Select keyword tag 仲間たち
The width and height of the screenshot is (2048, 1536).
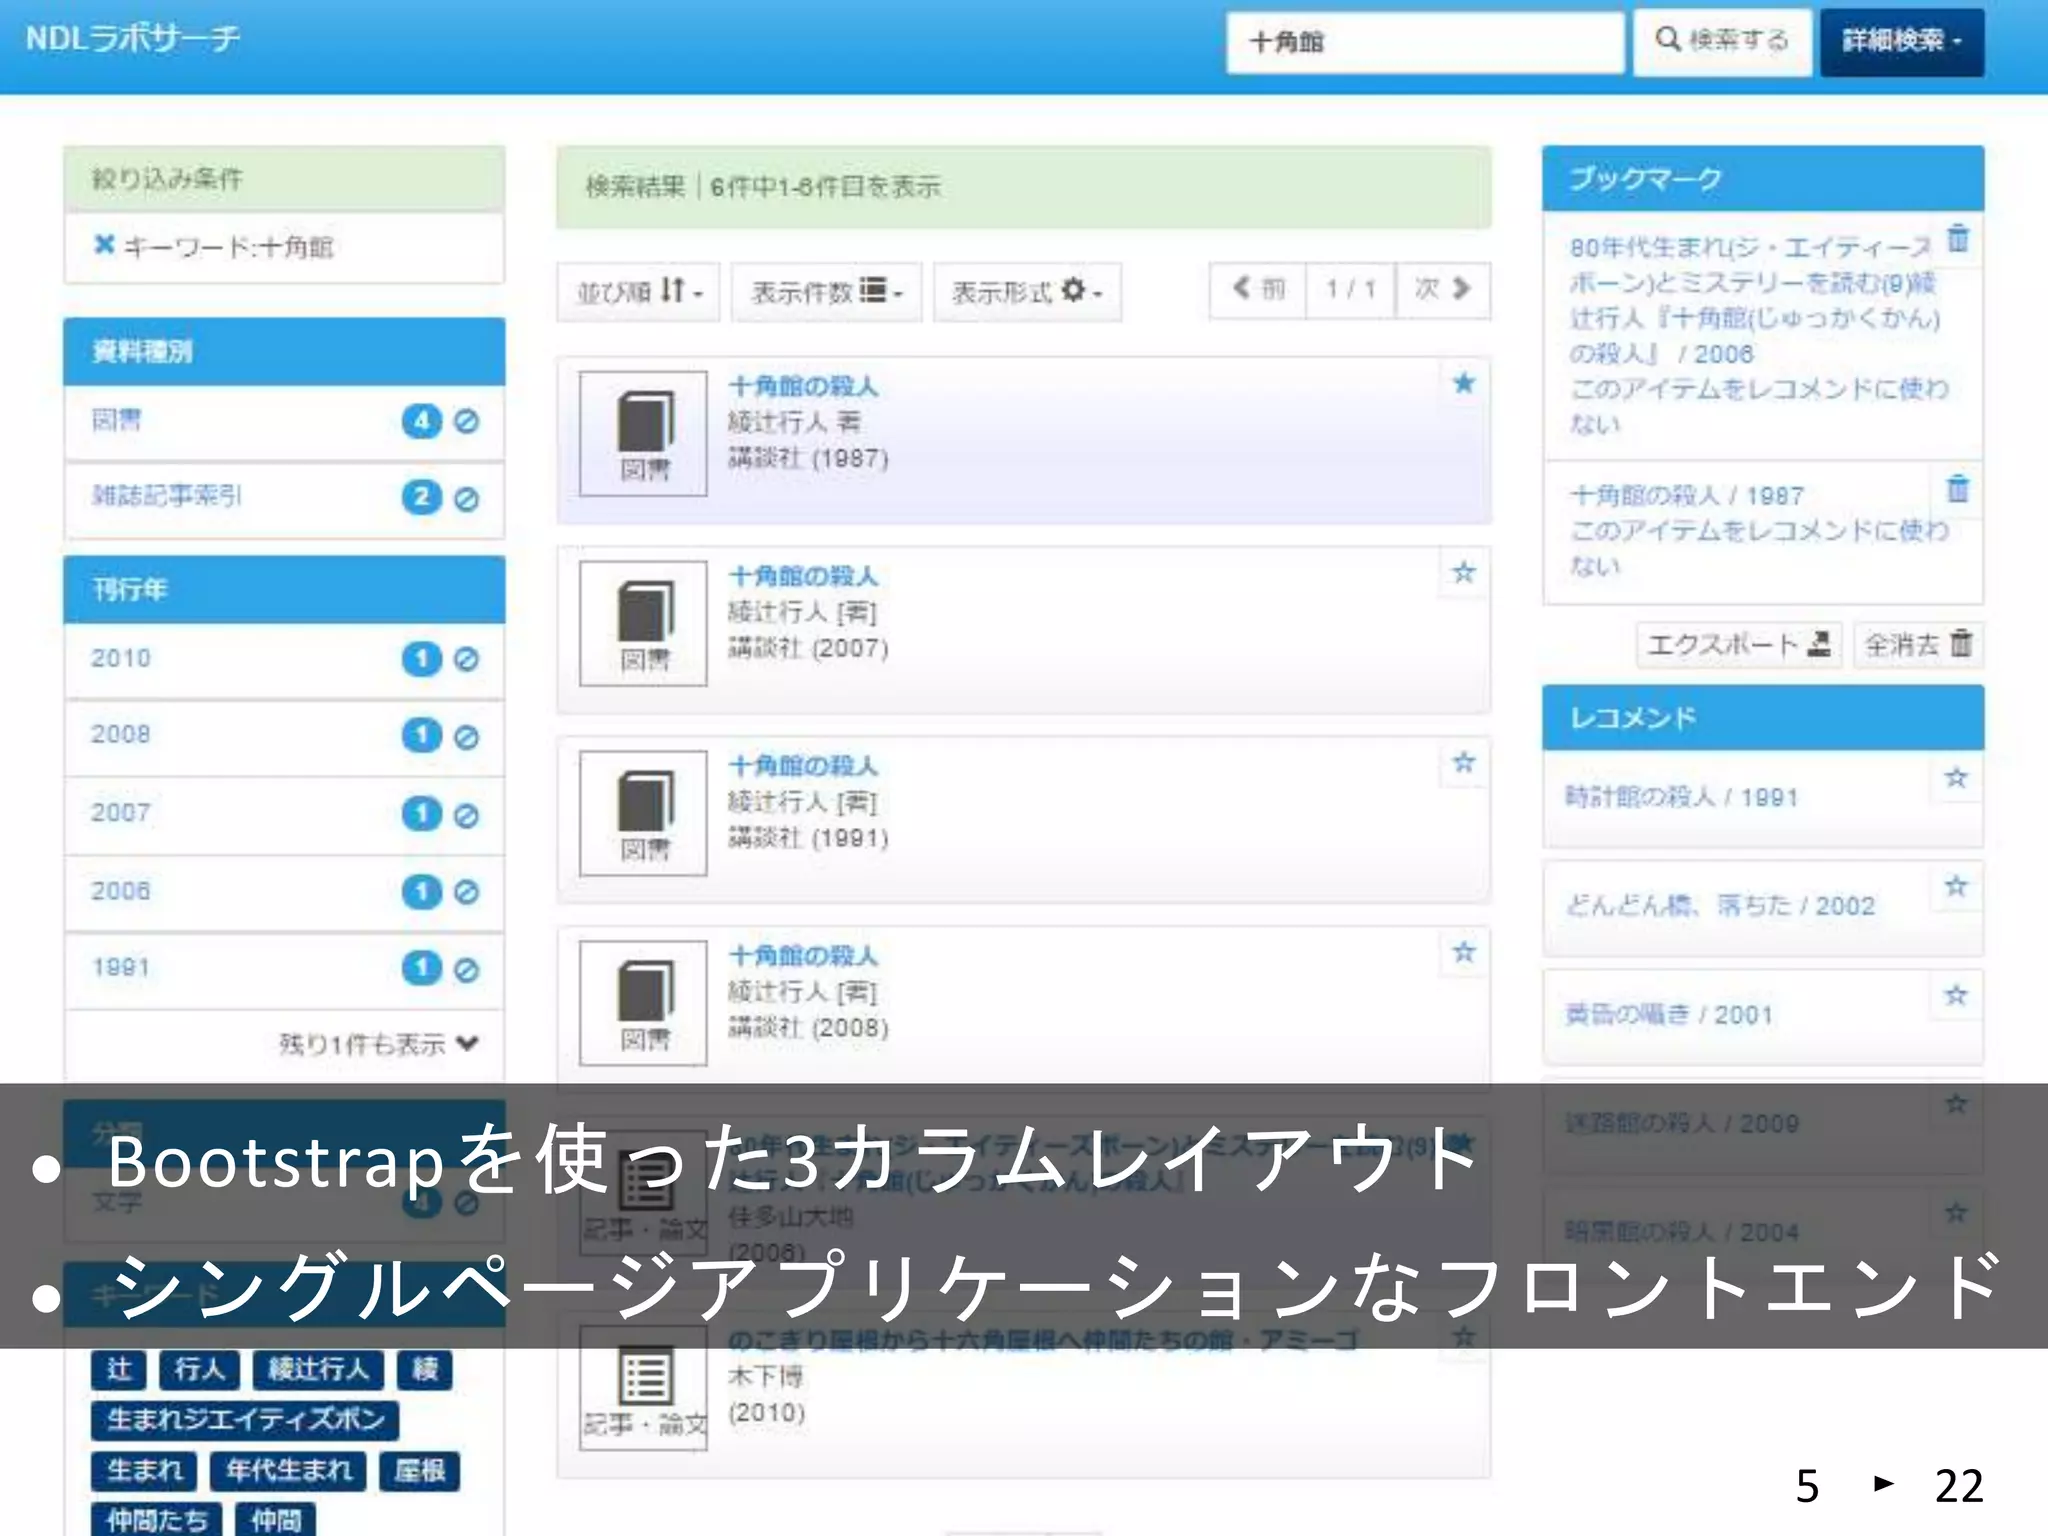(x=156, y=1519)
